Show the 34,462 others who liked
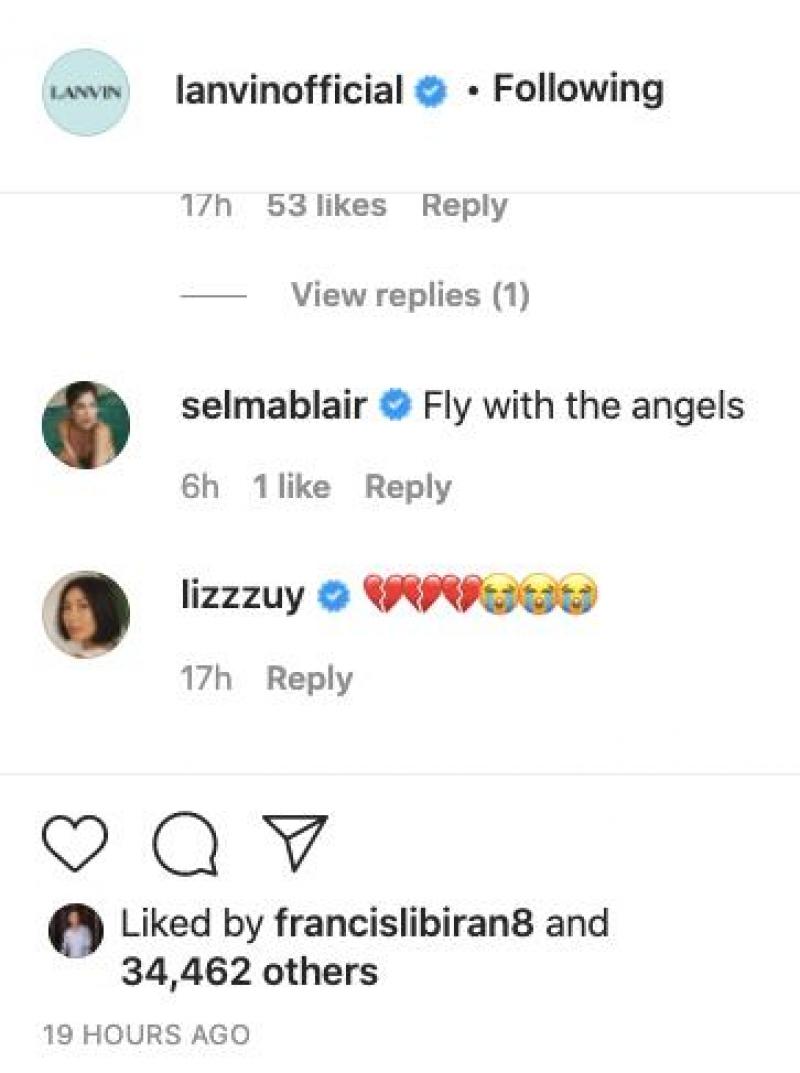Screen dimensions: 800x1073 coord(249,971)
